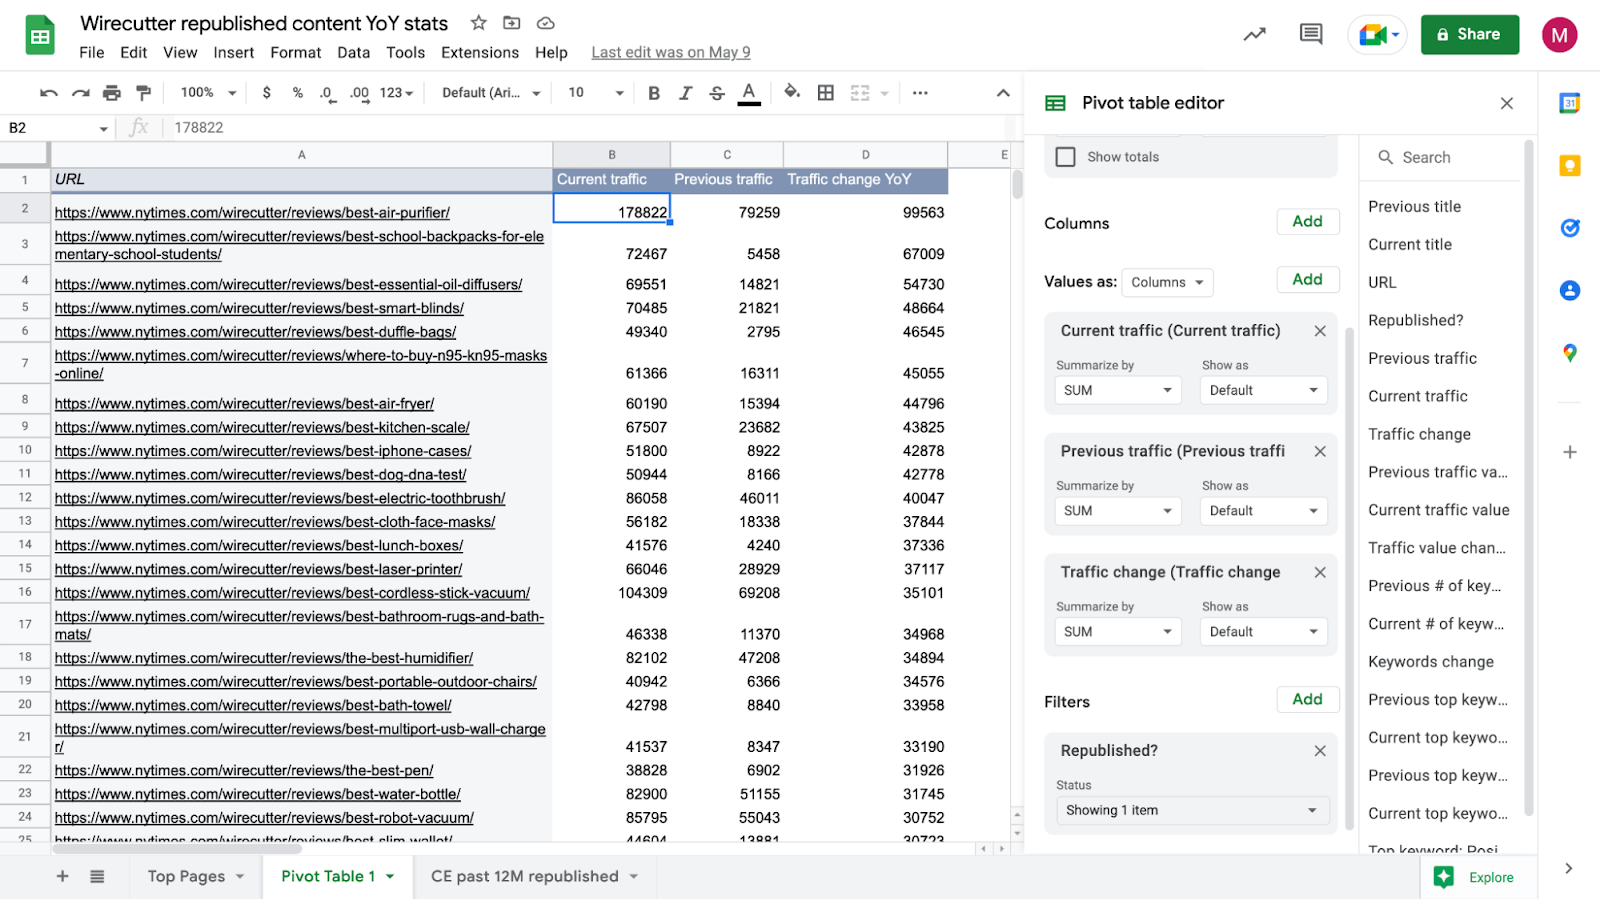Screen dimensions: 1600x900
Task: Open the Republished status filter dropdown
Action: click(x=1191, y=811)
